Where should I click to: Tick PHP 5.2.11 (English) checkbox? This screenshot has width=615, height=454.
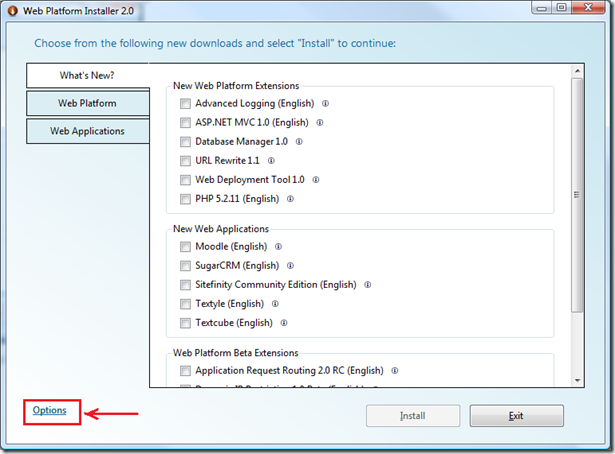pos(185,199)
